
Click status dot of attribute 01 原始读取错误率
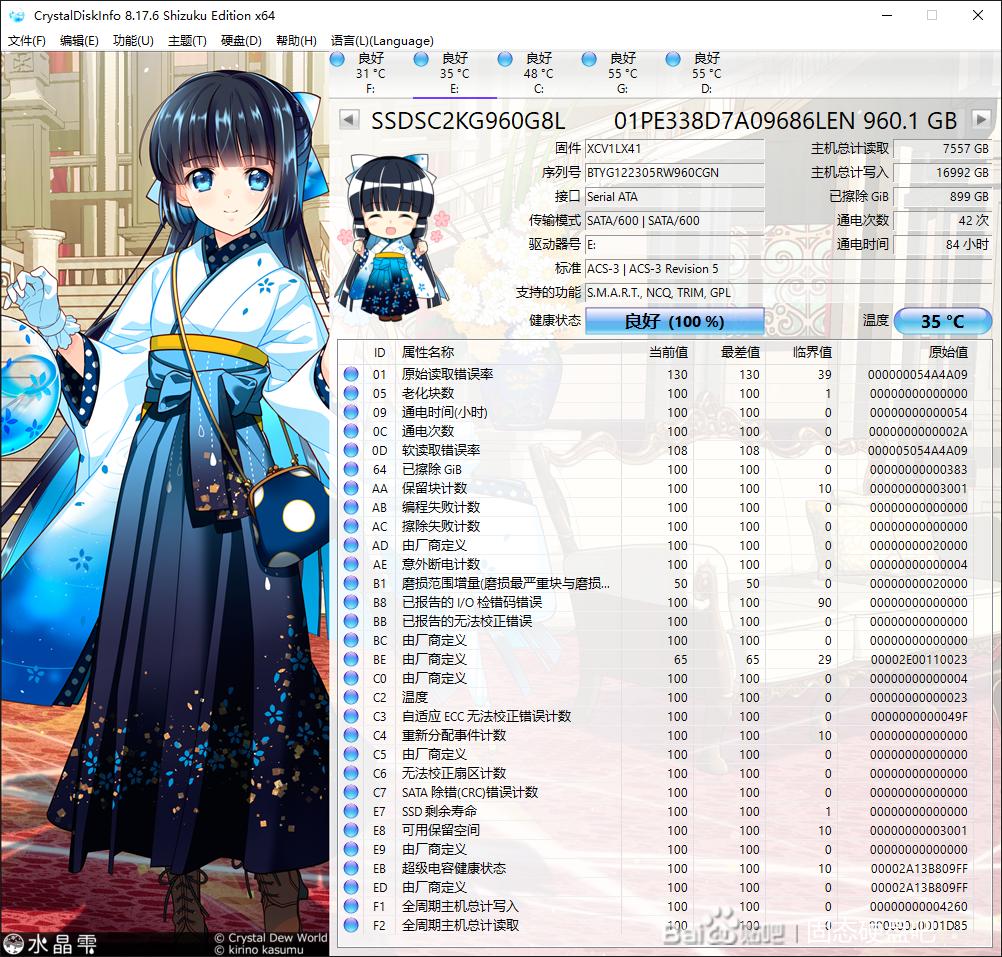351,374
